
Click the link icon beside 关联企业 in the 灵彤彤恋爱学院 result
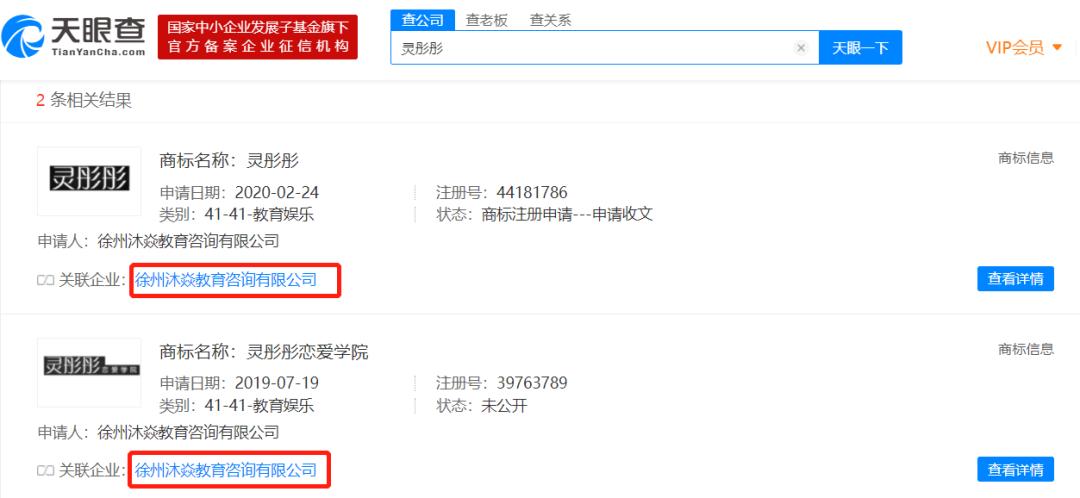45,470
